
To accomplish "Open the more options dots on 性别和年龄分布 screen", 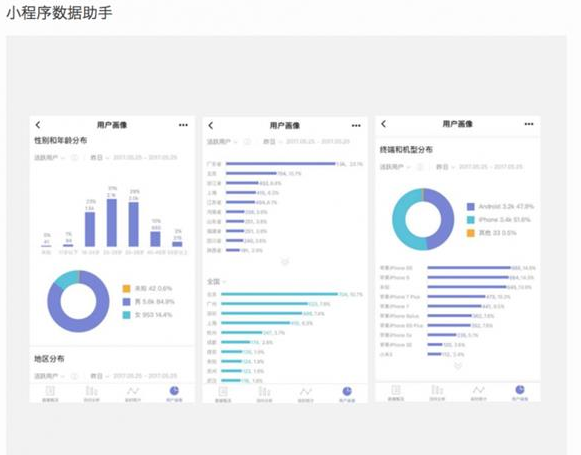I will point(183,125).
